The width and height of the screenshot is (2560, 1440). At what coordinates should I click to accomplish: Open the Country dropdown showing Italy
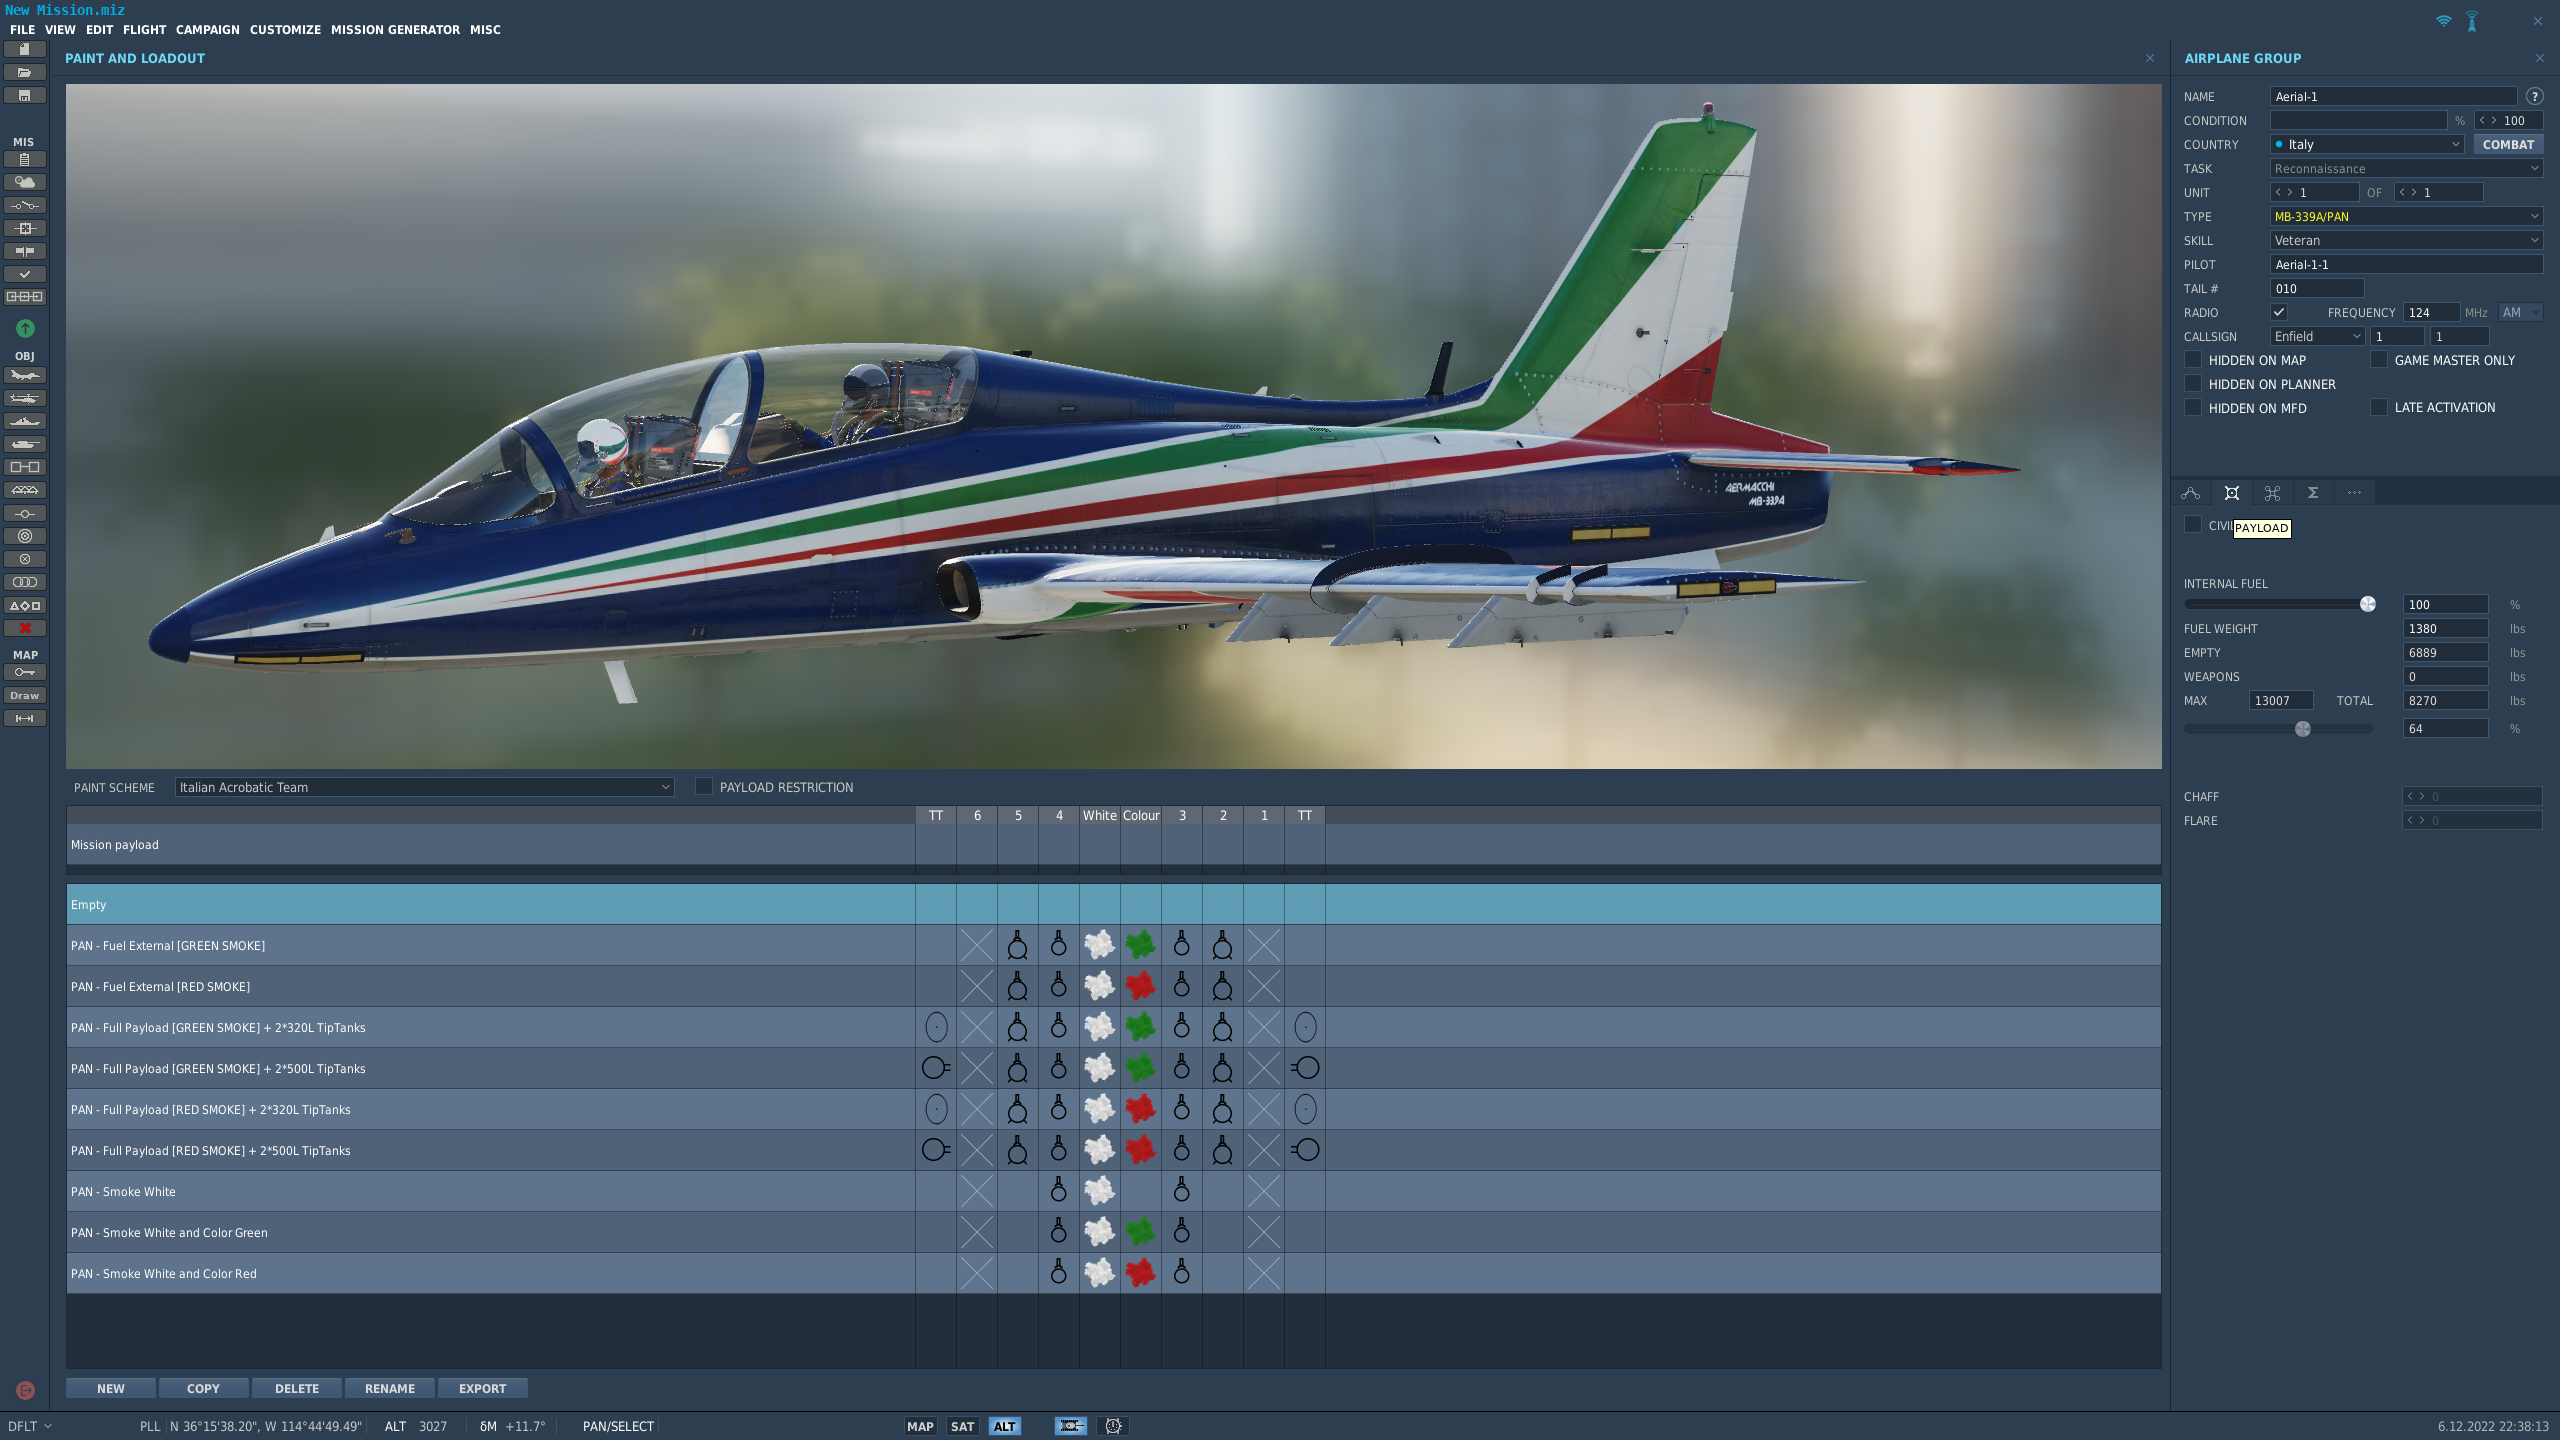click(x=2367, y=144)
